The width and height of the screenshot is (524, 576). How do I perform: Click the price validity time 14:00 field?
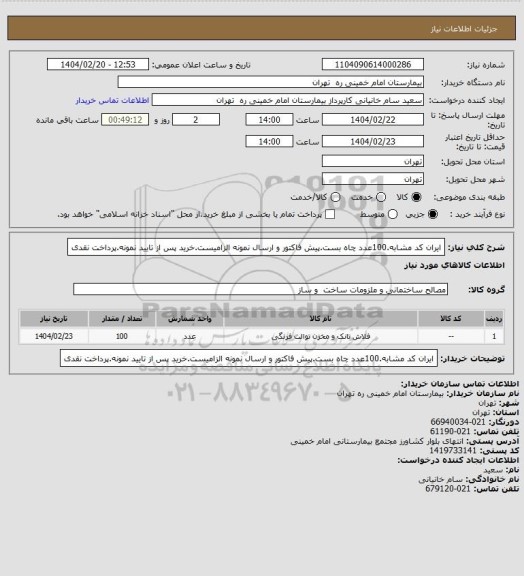[269, 141]
